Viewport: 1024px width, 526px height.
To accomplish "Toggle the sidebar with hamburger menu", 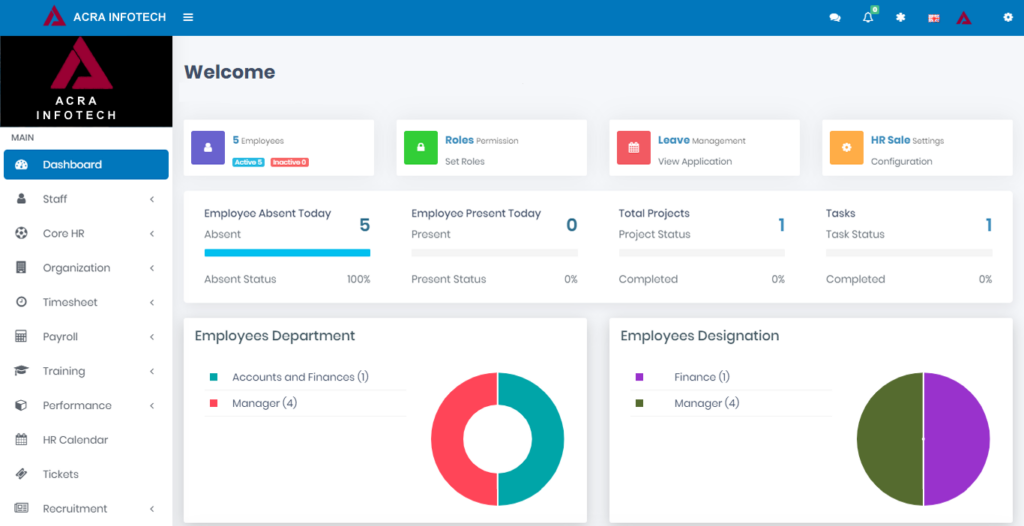I will click(x=188, y=18).
